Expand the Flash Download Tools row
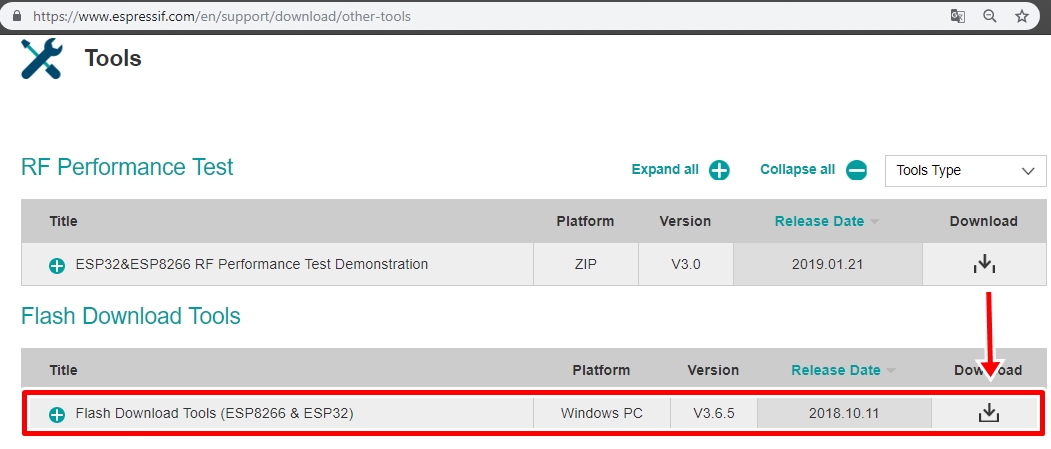1051x449 pixels. click(57, 414)
